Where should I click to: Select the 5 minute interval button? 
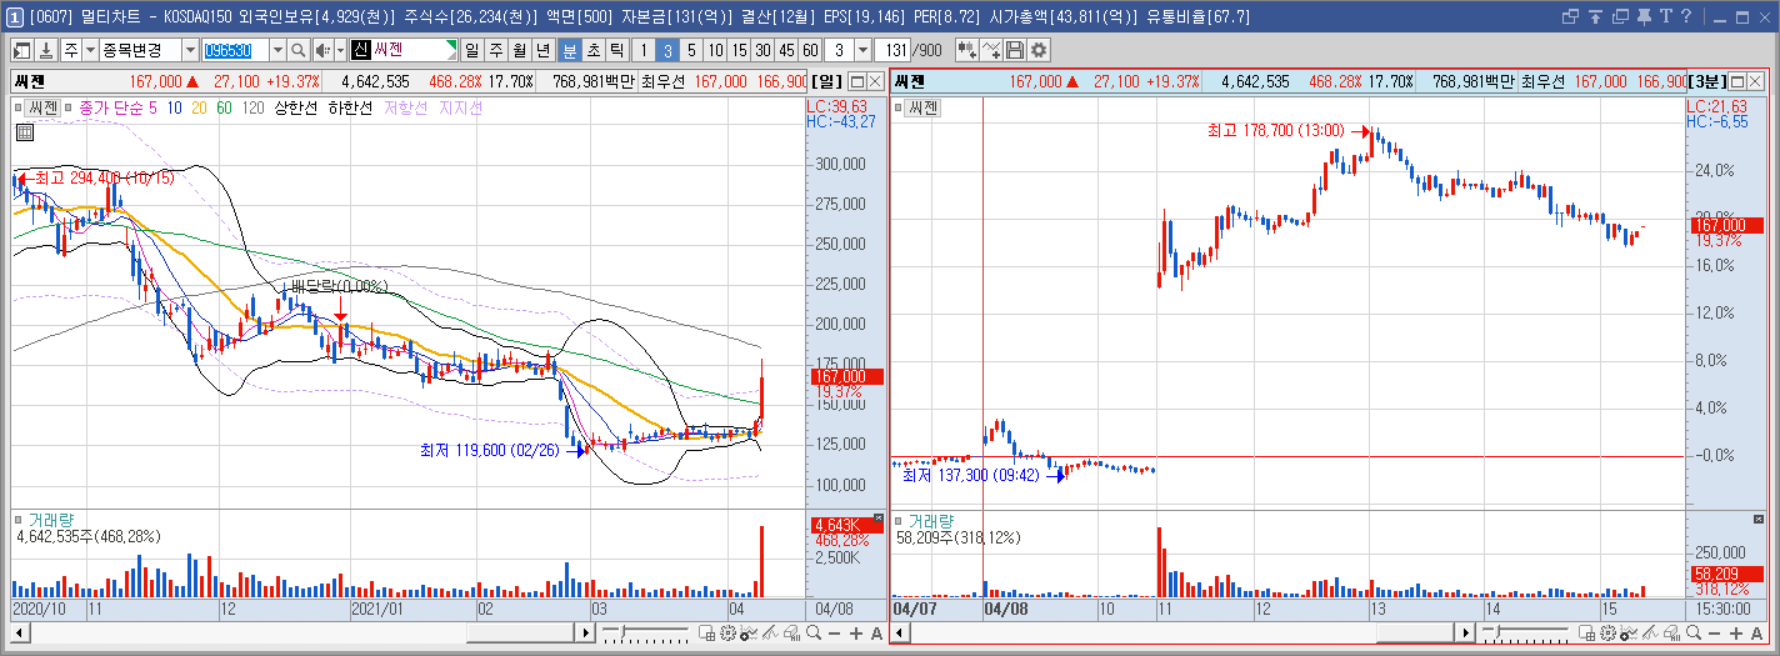[x=691, y=50]
